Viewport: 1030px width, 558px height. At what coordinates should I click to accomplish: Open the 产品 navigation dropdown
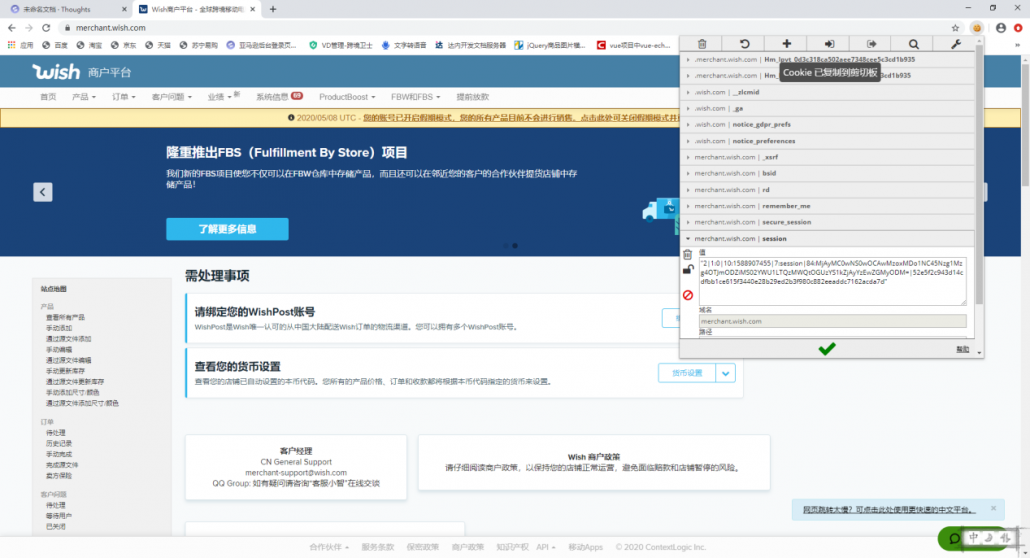click(83, 97)
